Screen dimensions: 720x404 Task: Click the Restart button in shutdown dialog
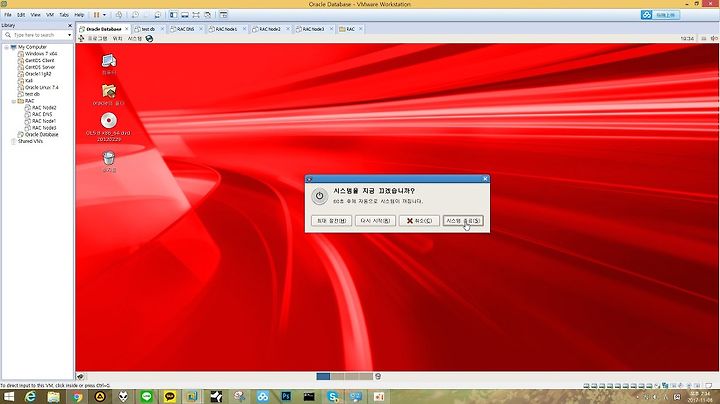tap(375, 221)
